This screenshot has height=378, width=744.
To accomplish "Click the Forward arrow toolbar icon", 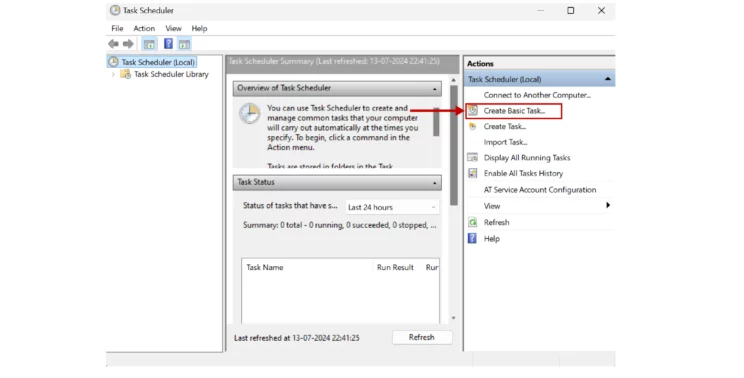I will pyautogui.click(x=128, y=44).
